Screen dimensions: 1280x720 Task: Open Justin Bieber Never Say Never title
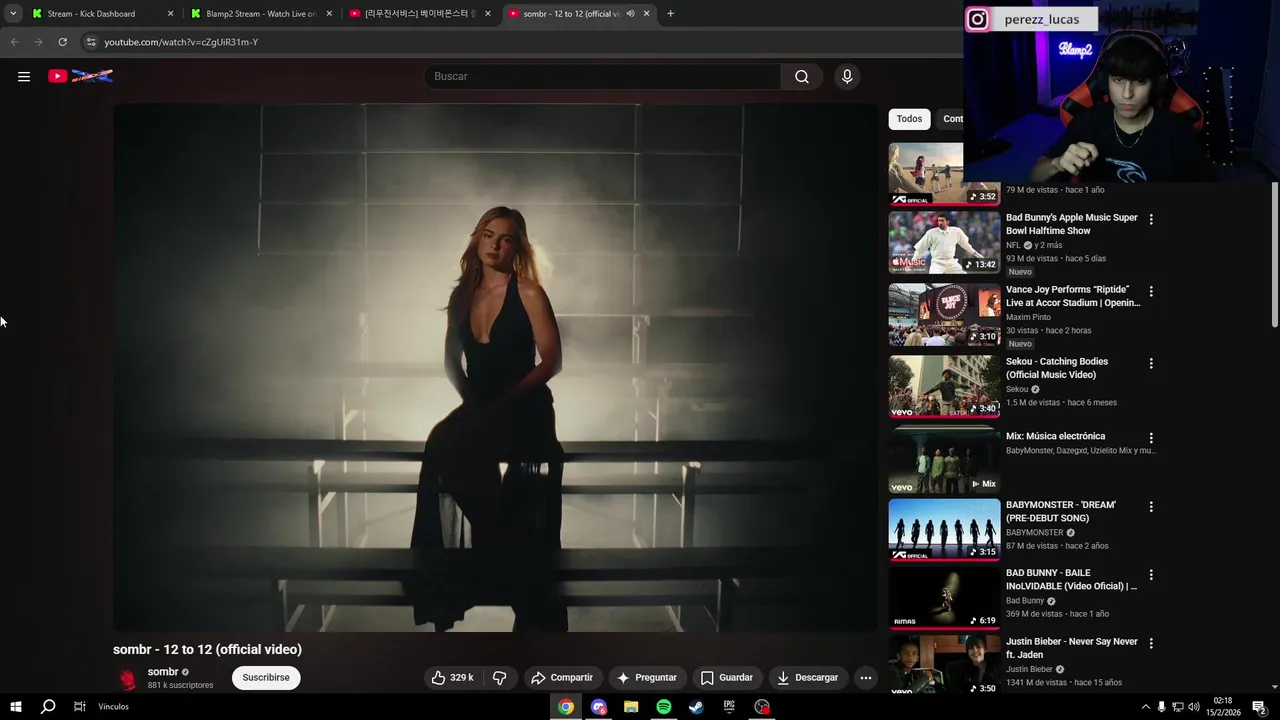(x=1071, y=648)
